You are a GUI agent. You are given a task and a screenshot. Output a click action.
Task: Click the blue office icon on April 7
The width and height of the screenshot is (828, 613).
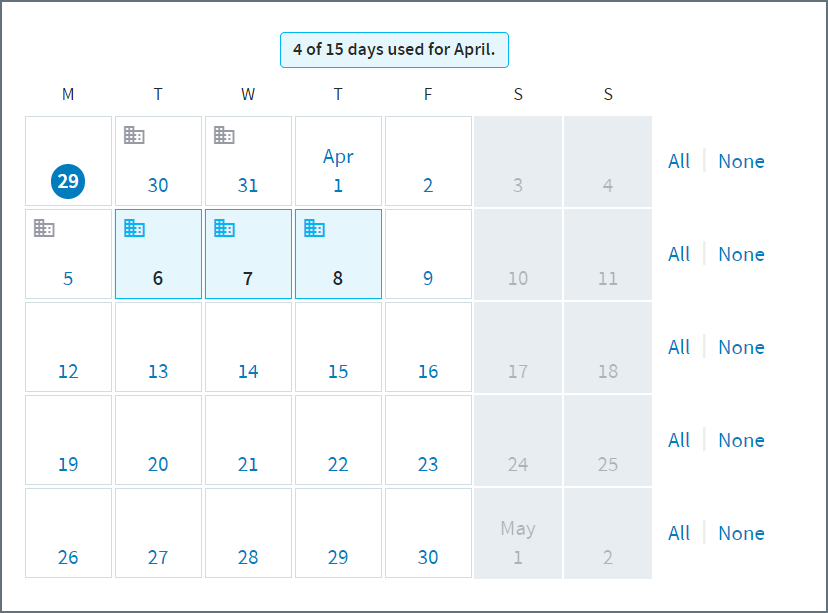[x=224, y=228]
